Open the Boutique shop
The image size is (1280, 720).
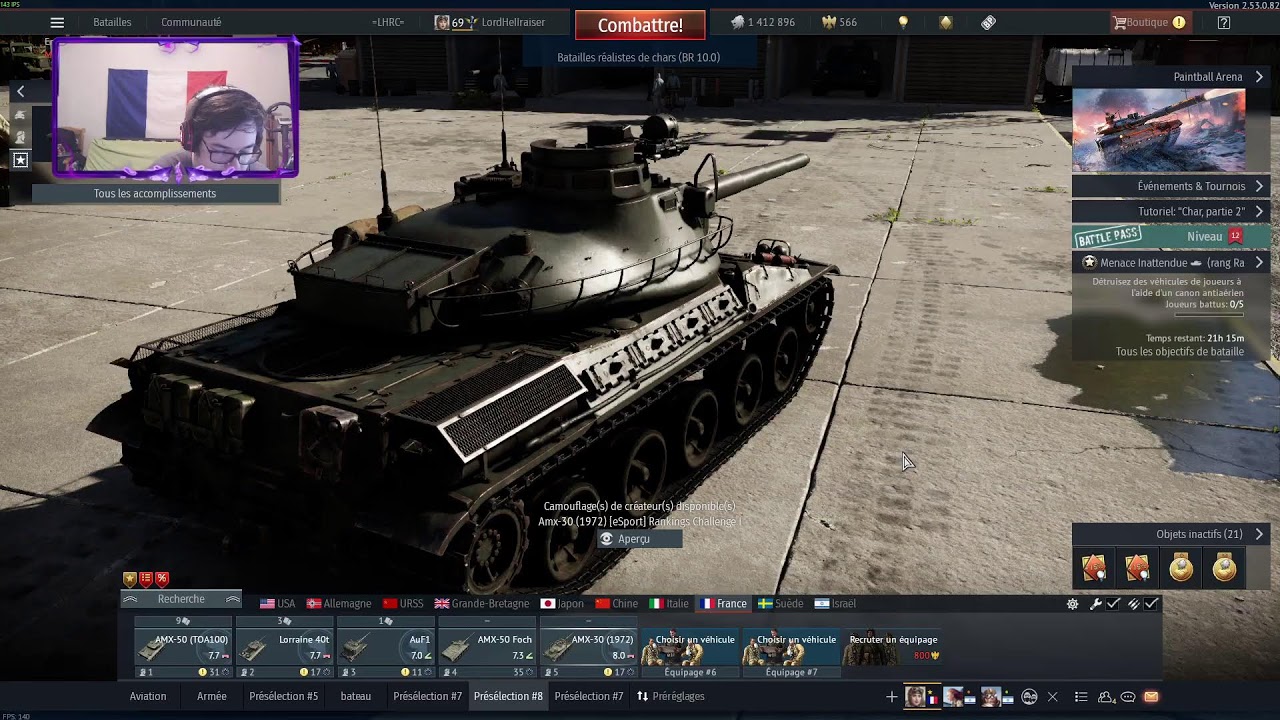(1150, 22)
